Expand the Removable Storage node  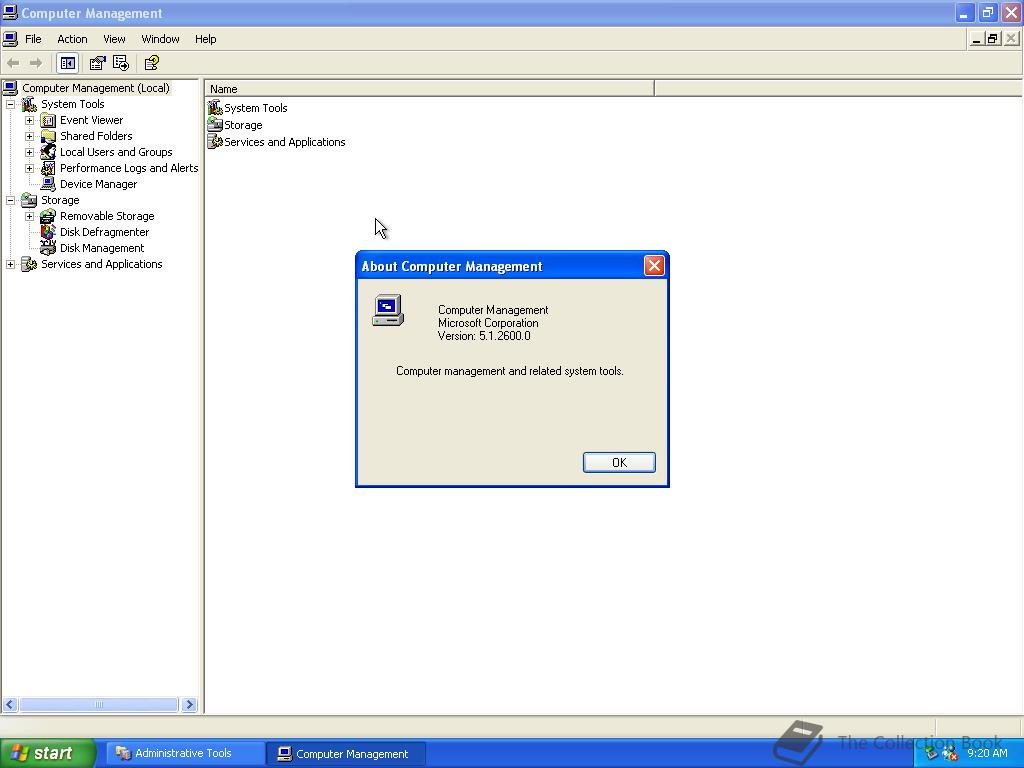pos(29,216)
